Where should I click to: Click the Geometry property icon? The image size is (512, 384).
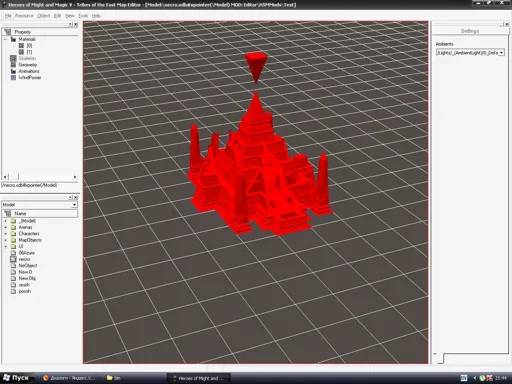[x=13, y=65]
